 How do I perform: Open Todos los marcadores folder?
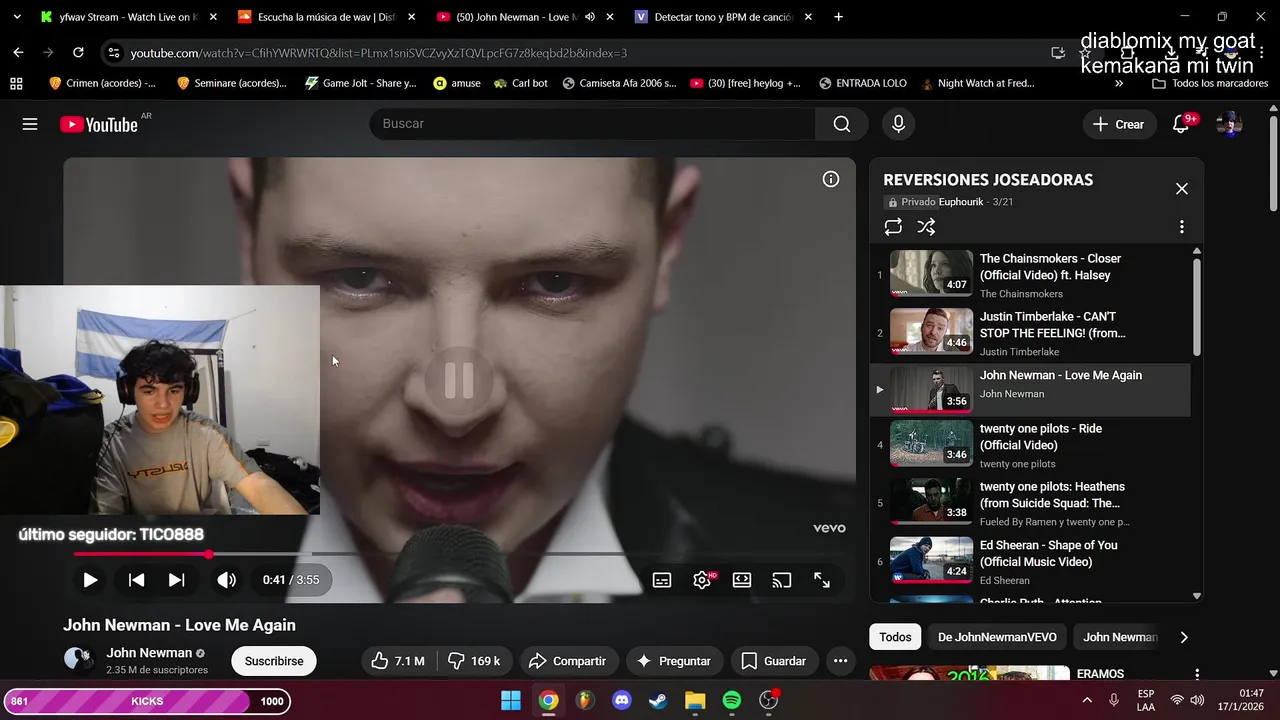click(1210, 83)
